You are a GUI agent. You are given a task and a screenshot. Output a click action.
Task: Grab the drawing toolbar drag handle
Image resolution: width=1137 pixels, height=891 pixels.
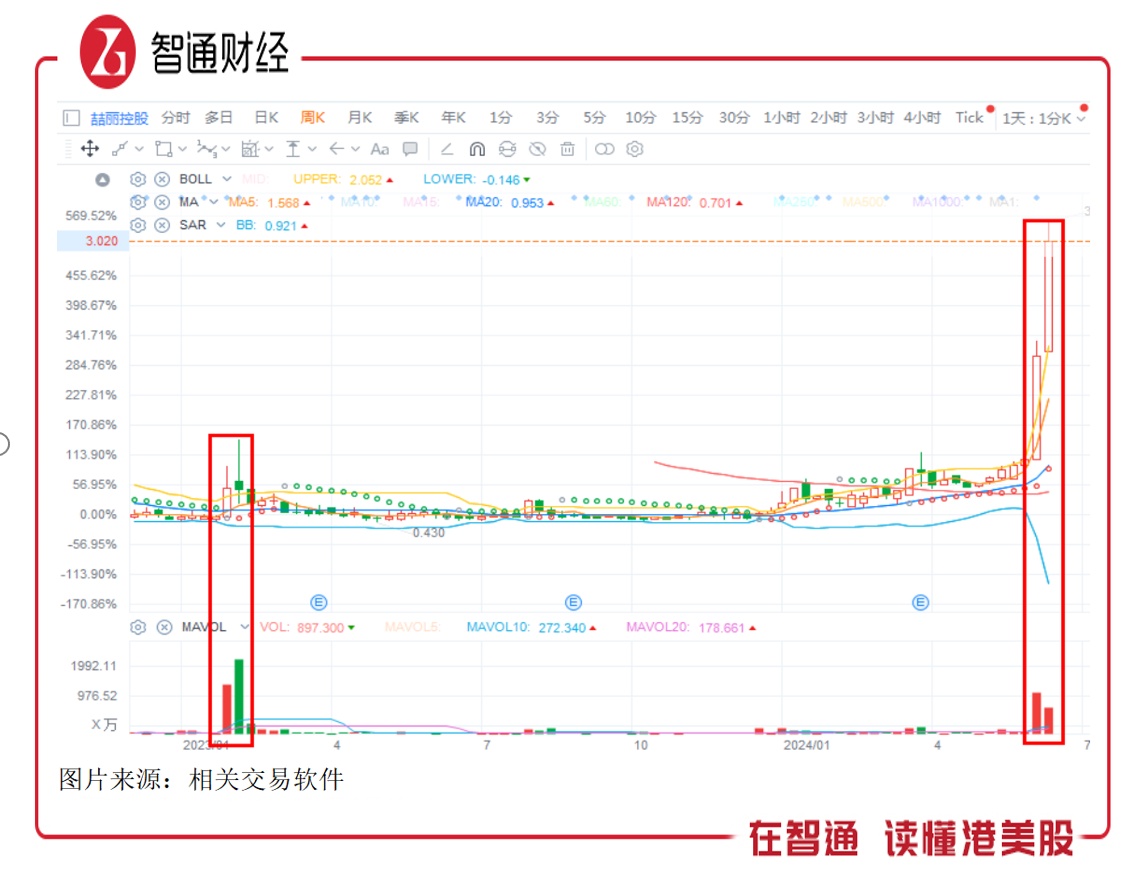(68, 149)
